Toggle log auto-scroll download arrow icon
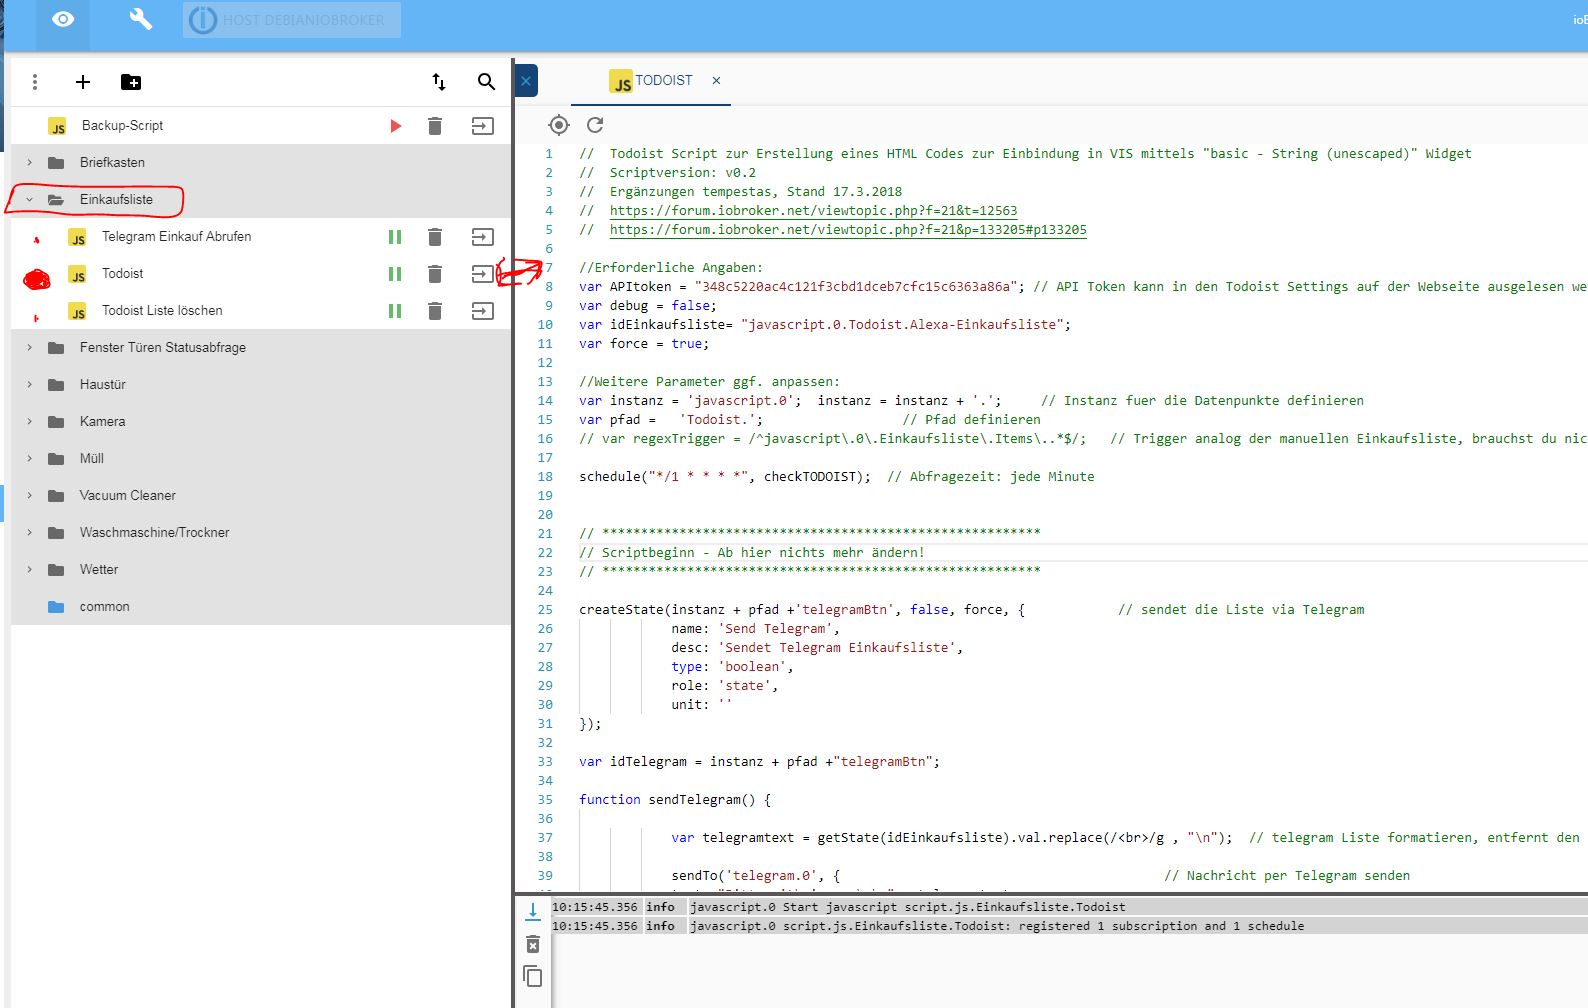 tap(533, 911)
